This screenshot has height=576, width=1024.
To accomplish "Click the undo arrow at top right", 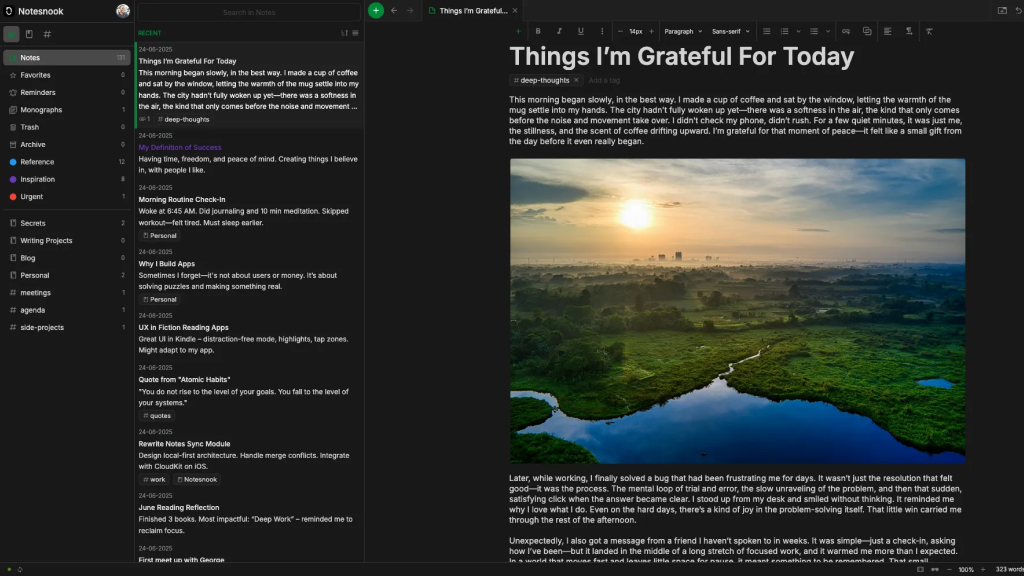I will 1017,11.
